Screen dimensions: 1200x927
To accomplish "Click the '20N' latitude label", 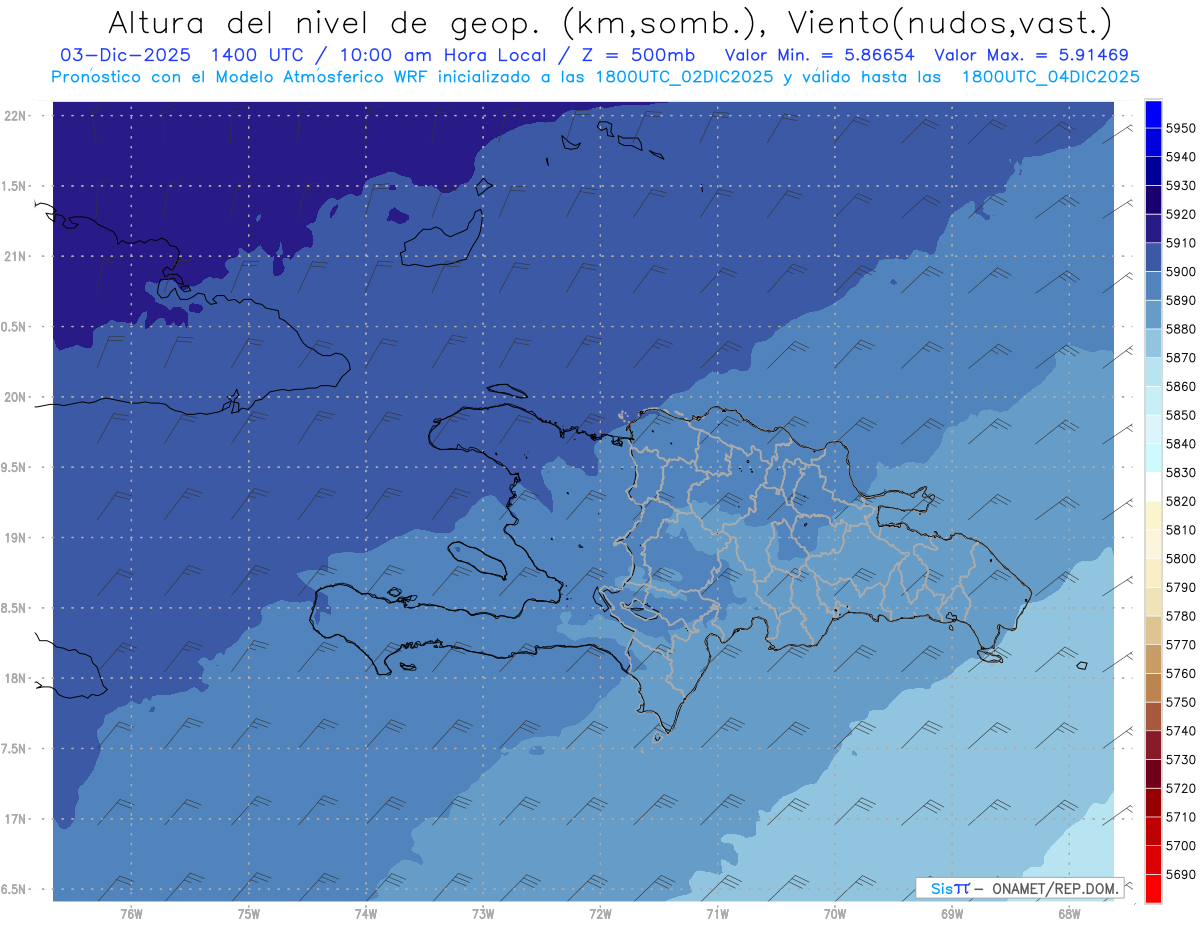I will coord(16,397).
